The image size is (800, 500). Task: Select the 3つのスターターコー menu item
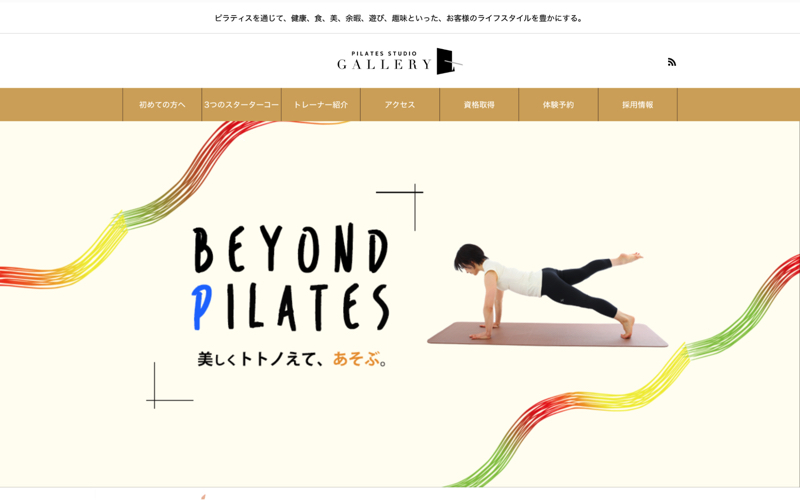click(241, 105)
